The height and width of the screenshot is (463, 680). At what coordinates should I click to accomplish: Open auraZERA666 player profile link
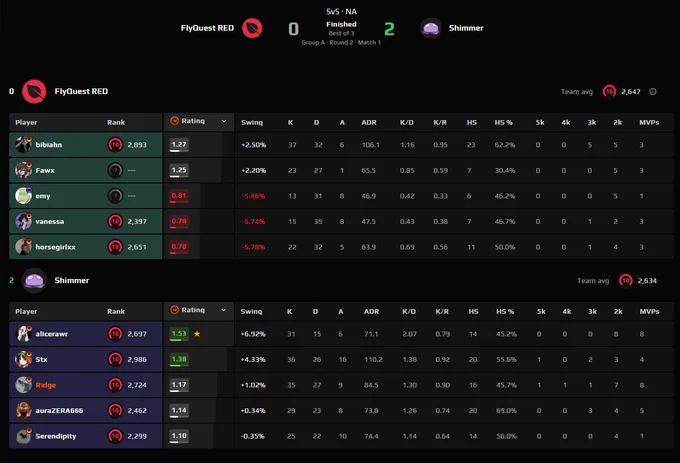click(x=59, y=411)
